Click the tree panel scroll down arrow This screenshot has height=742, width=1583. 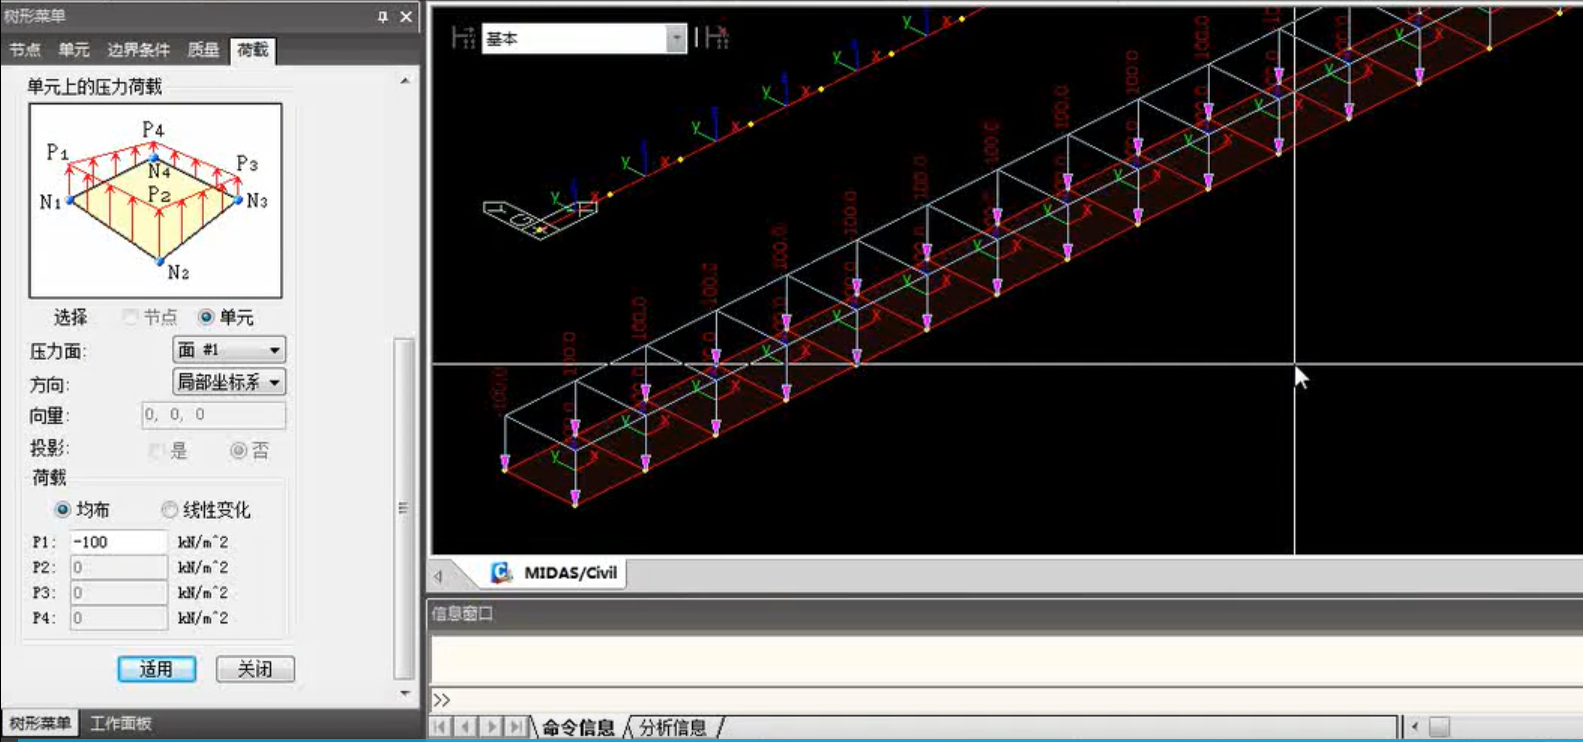[405, 692]
